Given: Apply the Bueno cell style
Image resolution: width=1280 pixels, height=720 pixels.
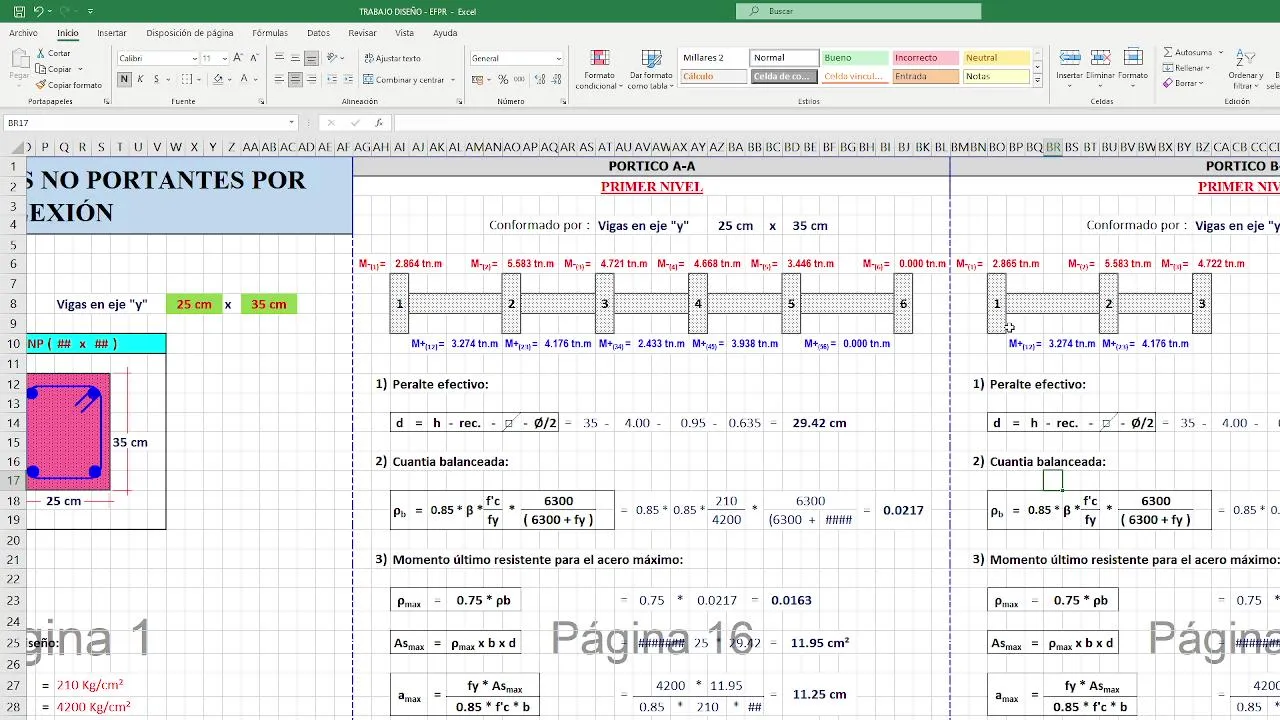Looking at the screenshot, I should pos(854,58).
